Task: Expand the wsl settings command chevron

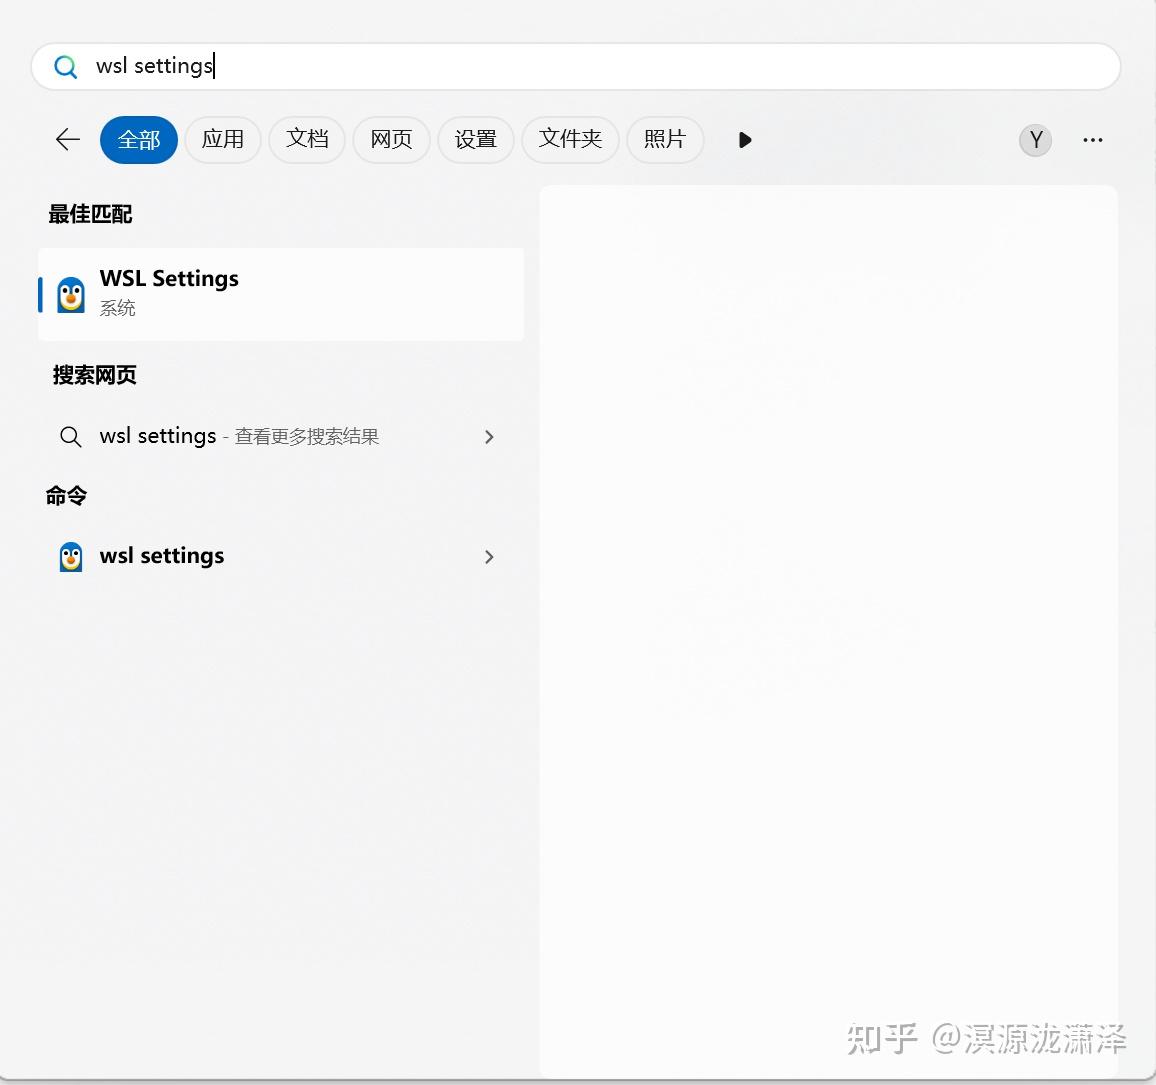Action: pyautogui.click(x=489, y=557)
